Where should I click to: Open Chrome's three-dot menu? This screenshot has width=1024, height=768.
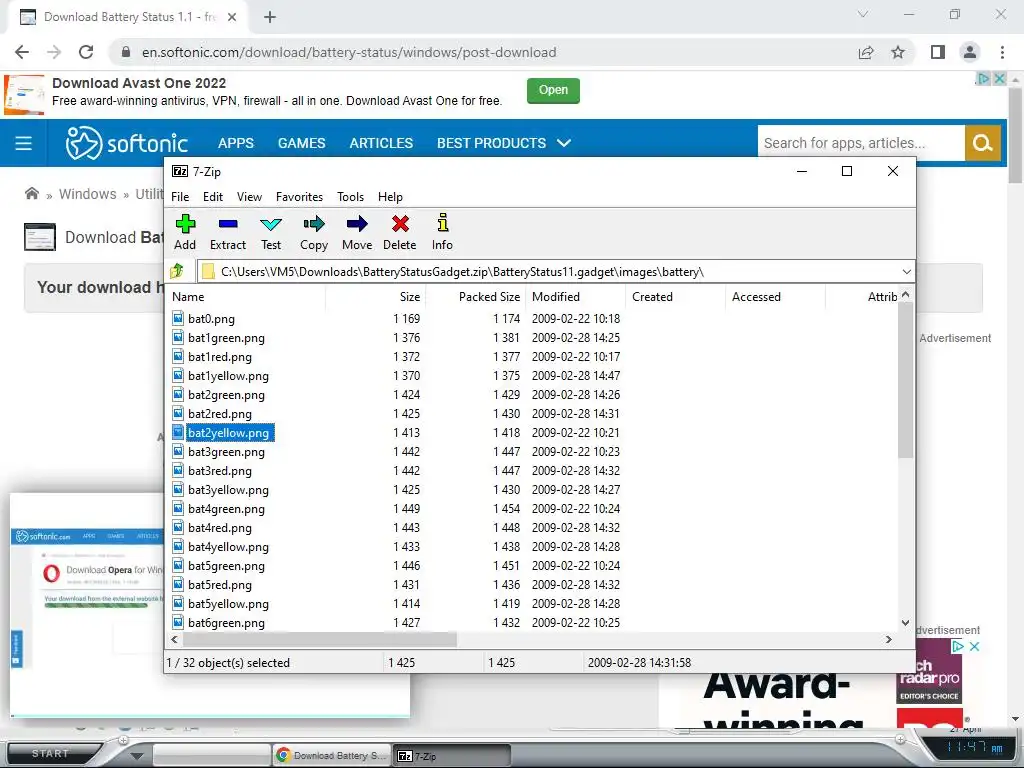point(1002,52)
